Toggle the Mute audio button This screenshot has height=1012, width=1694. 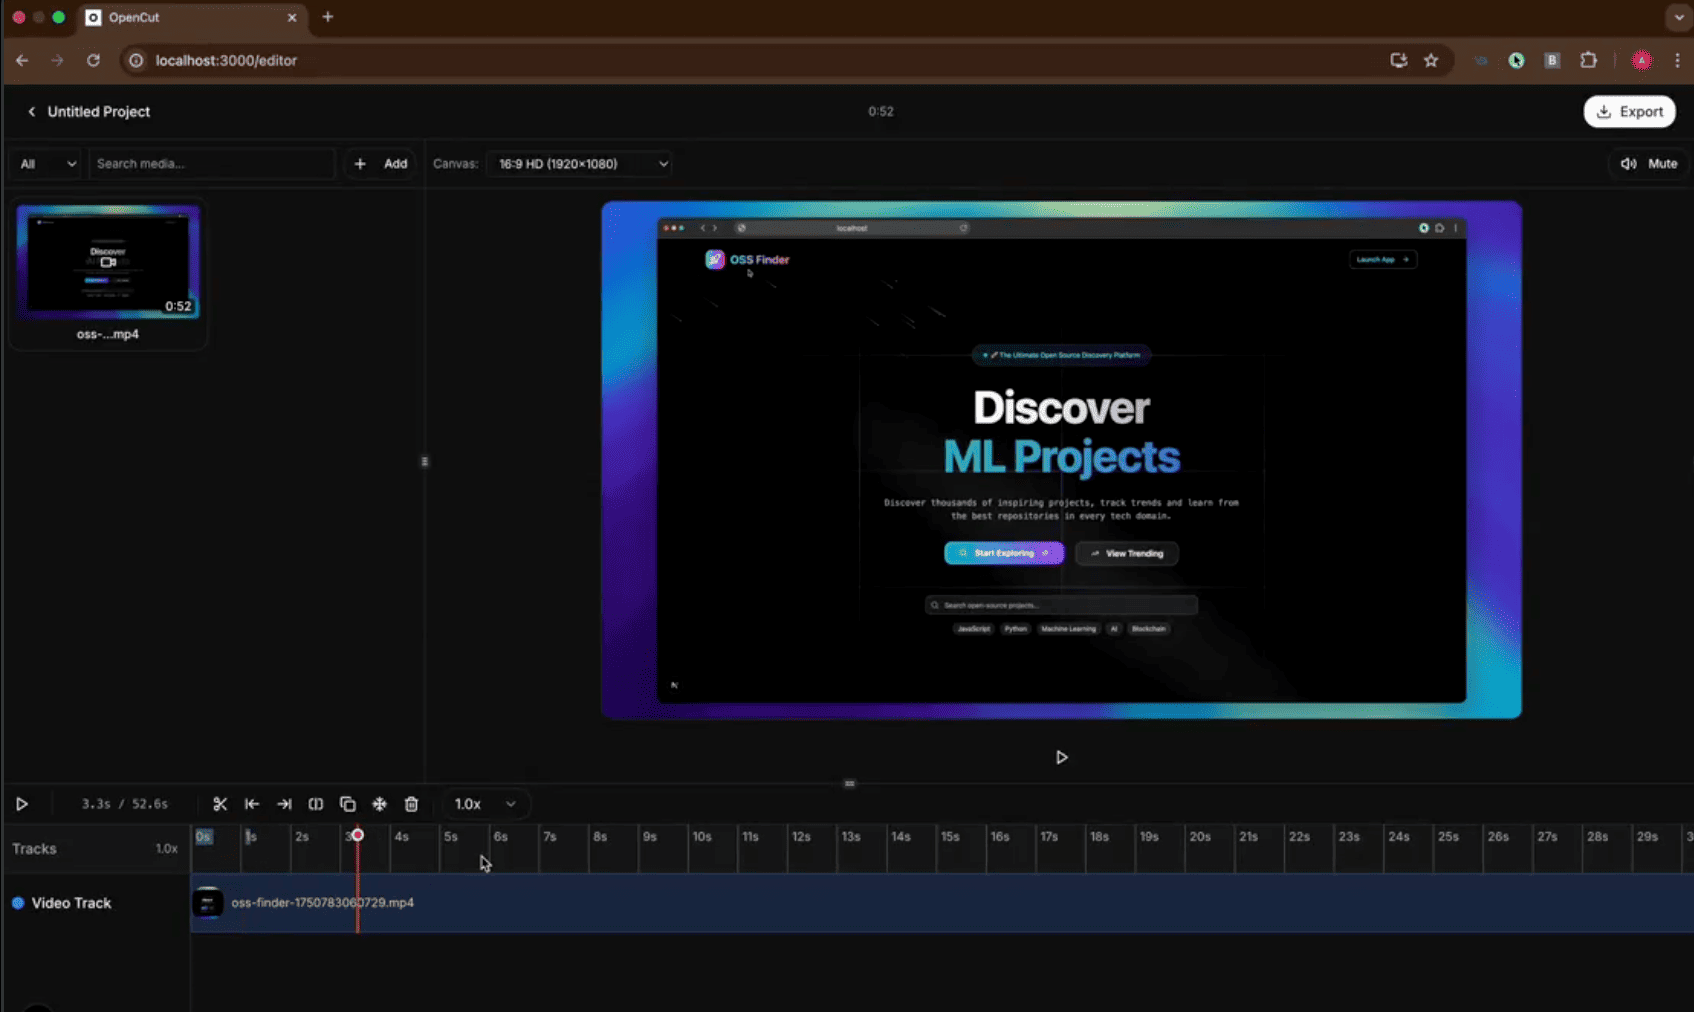click(x=1649, y=163)
